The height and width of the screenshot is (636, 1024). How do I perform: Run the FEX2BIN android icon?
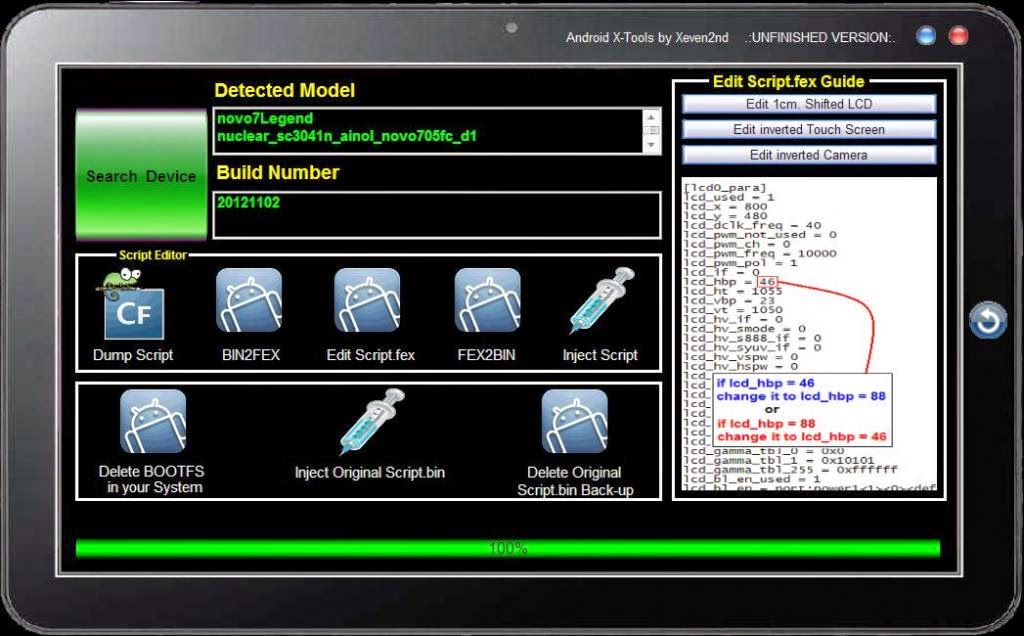[487, 300]
